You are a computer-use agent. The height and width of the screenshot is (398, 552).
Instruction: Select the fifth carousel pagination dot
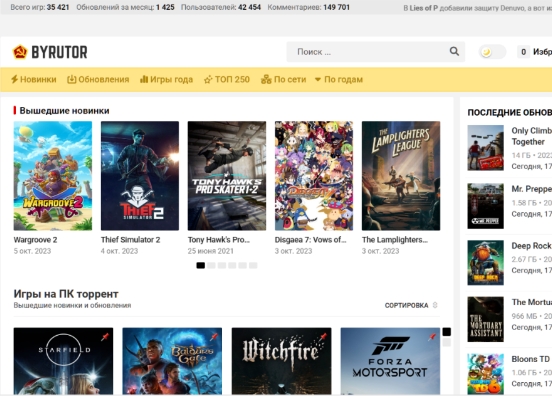pos(243,265)
